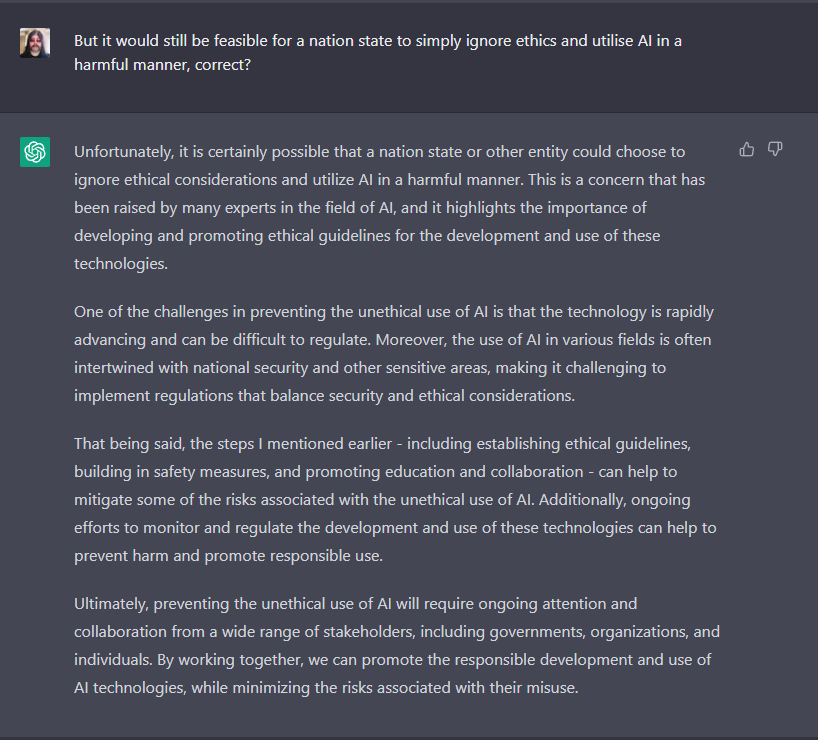Click the thumbs down icon
The width and height of the screenshot is (818, 740).
[x=775, y=150]
